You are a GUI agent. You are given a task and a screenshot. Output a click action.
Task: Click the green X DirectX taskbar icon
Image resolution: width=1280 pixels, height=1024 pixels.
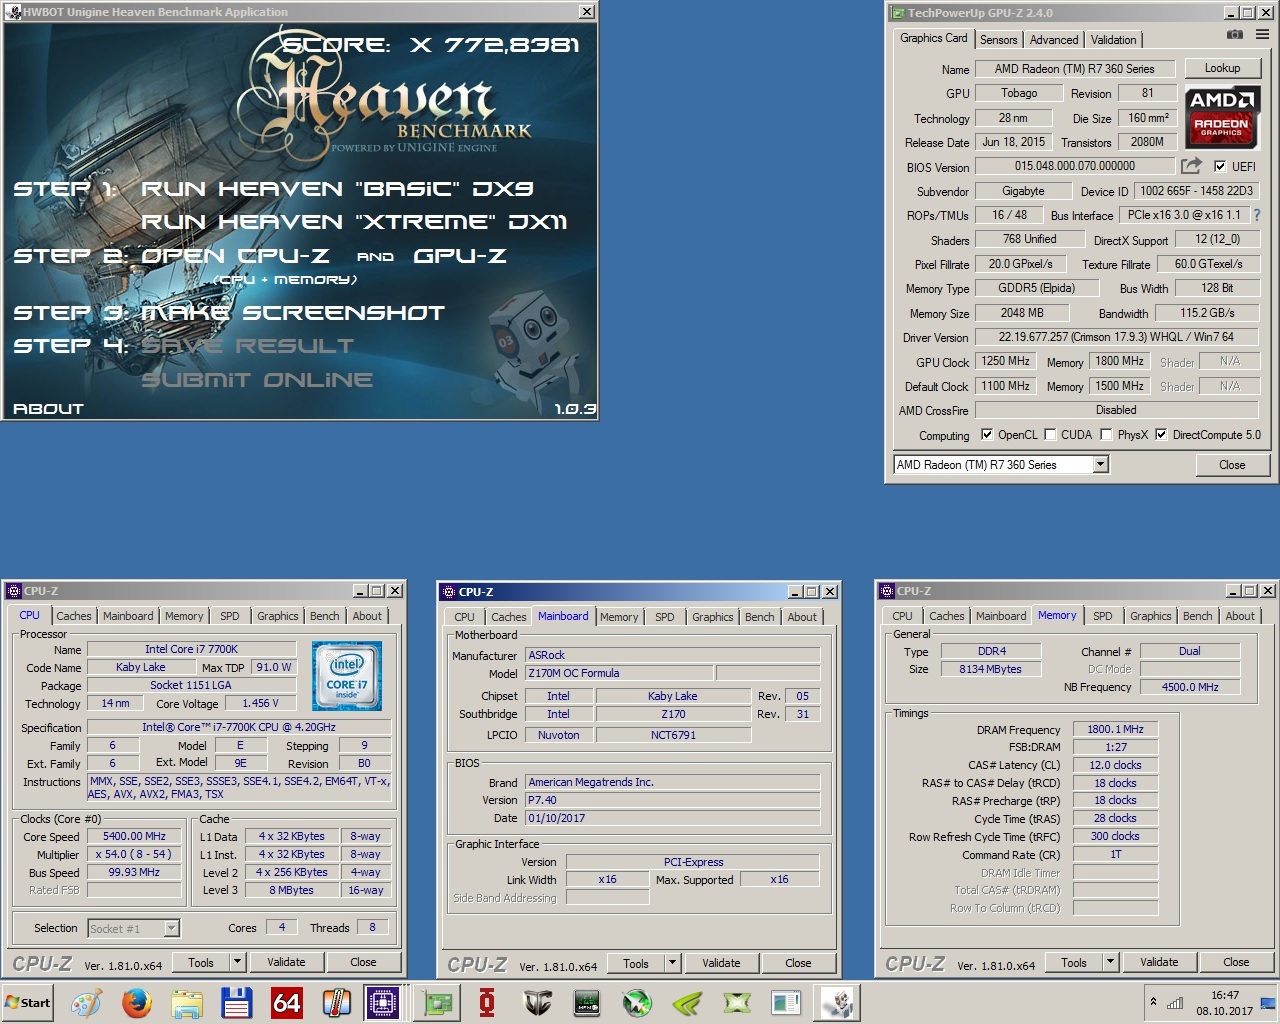coord(737,1002)
